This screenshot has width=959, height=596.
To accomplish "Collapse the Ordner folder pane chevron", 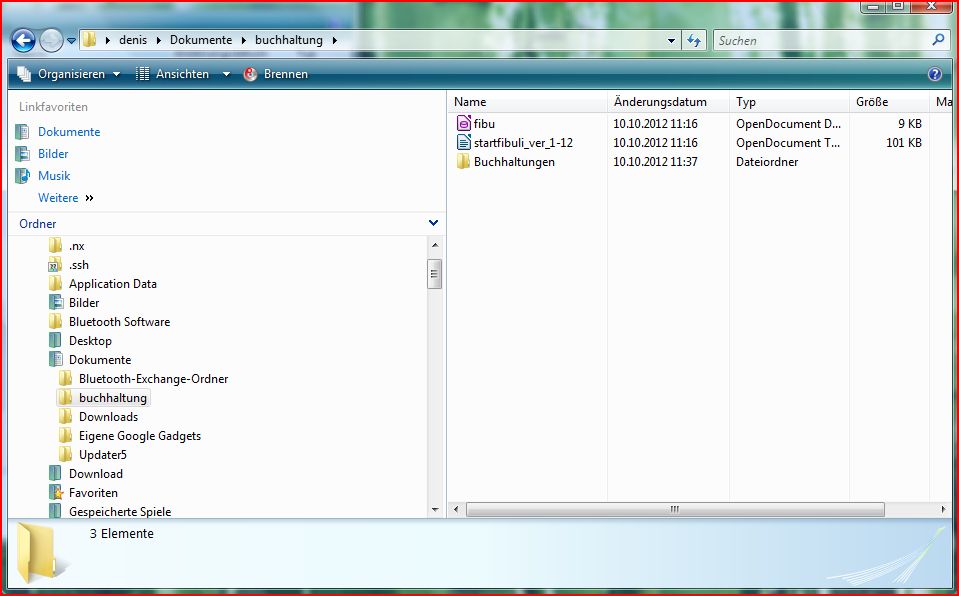I will pyautogui.click(x=433, y=223).
